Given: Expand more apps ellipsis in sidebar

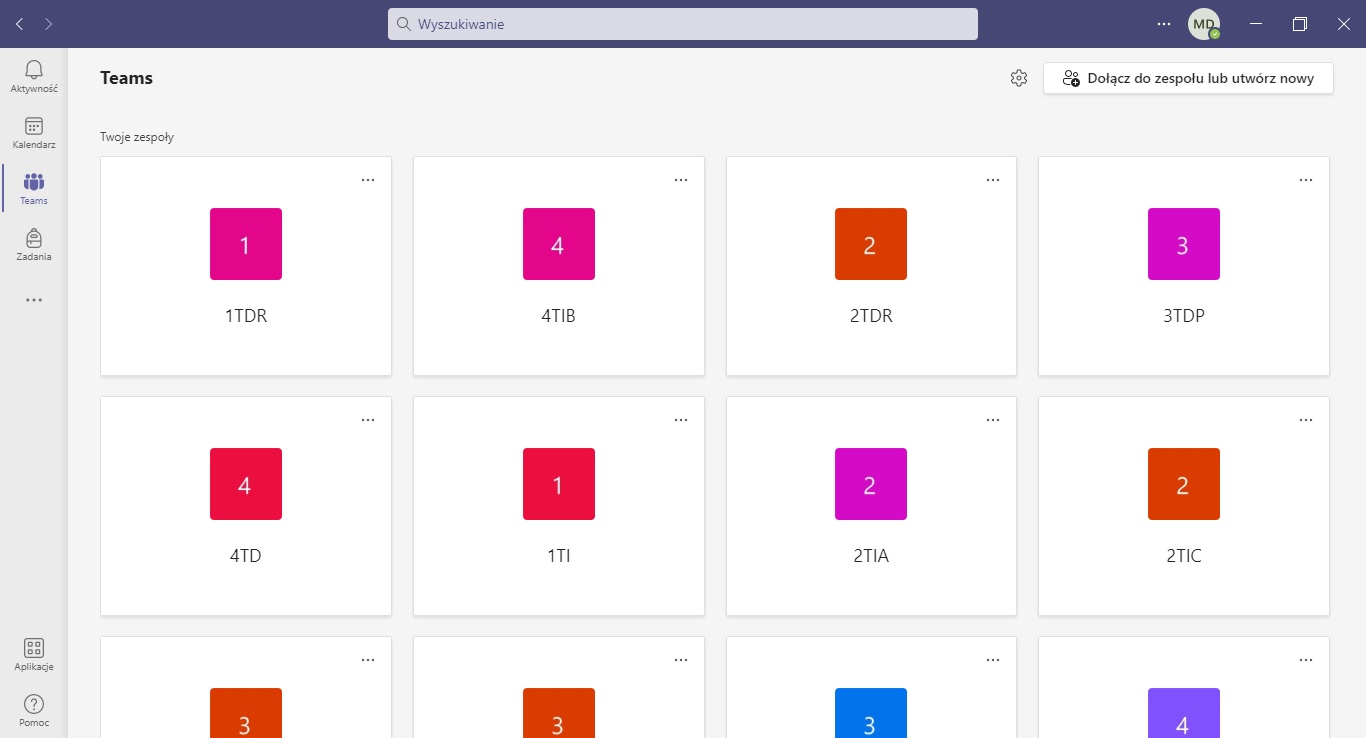Looking at the screenshot, I should pos(34,300).
